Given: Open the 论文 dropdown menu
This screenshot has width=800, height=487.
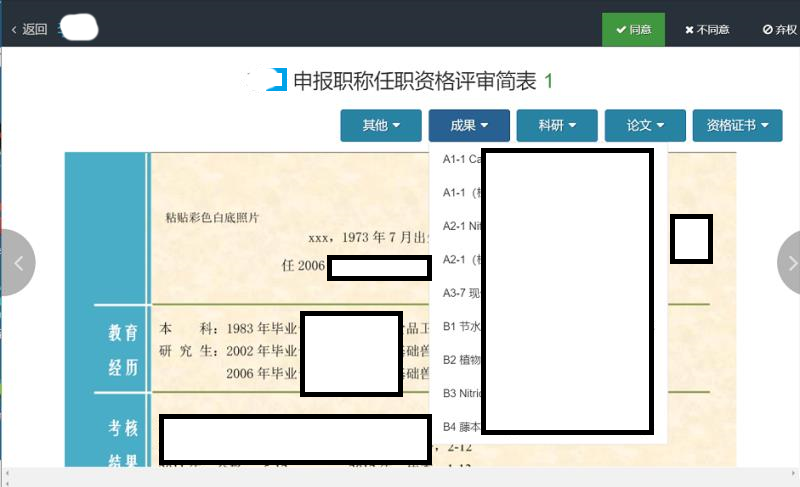Looking at the screenshot, I should click(645, 126).
